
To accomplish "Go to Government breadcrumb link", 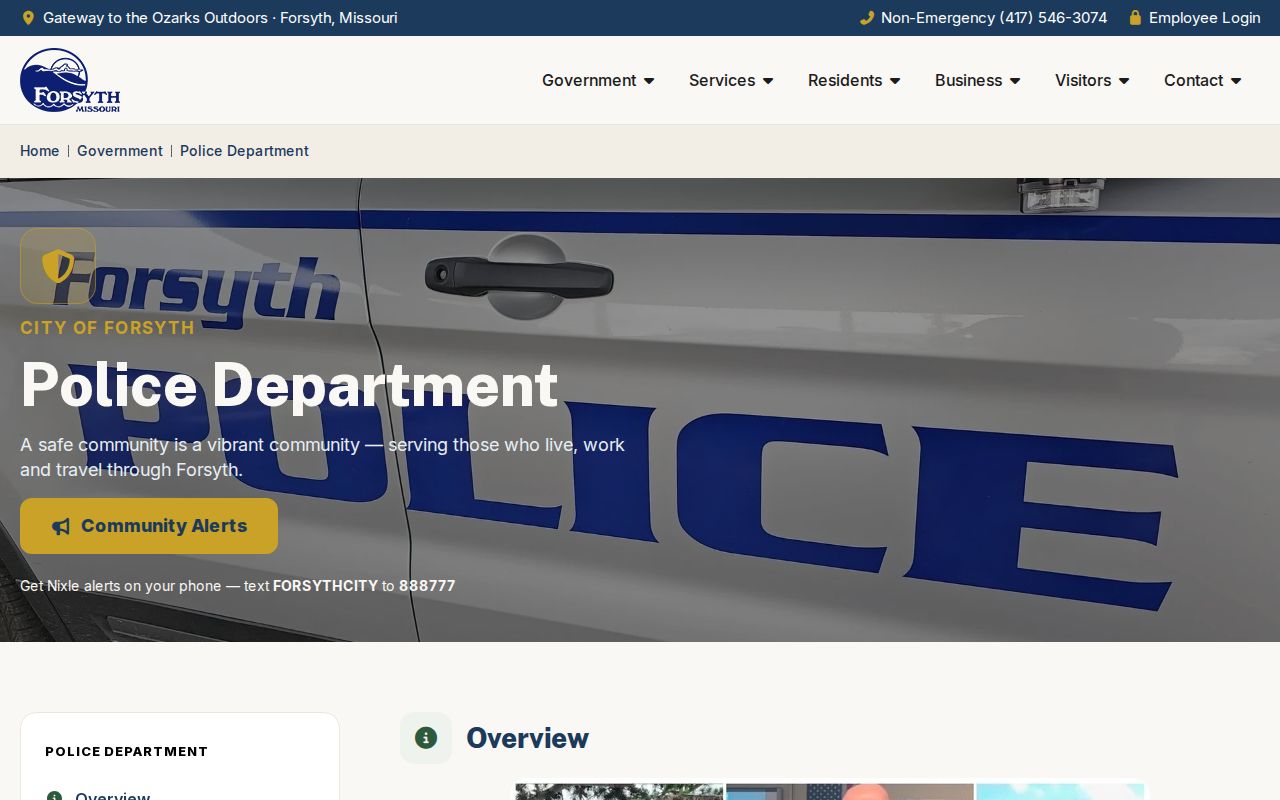I will tap(120, 151).
